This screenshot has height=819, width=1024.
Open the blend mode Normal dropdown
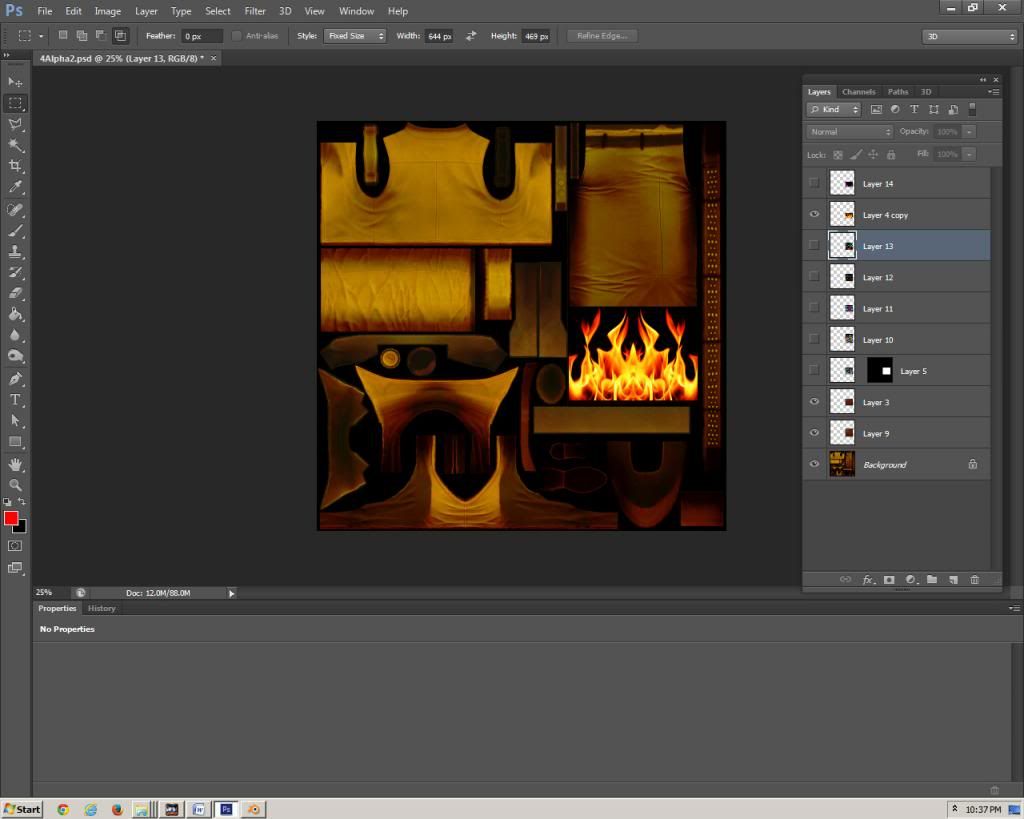coord(850,132)
